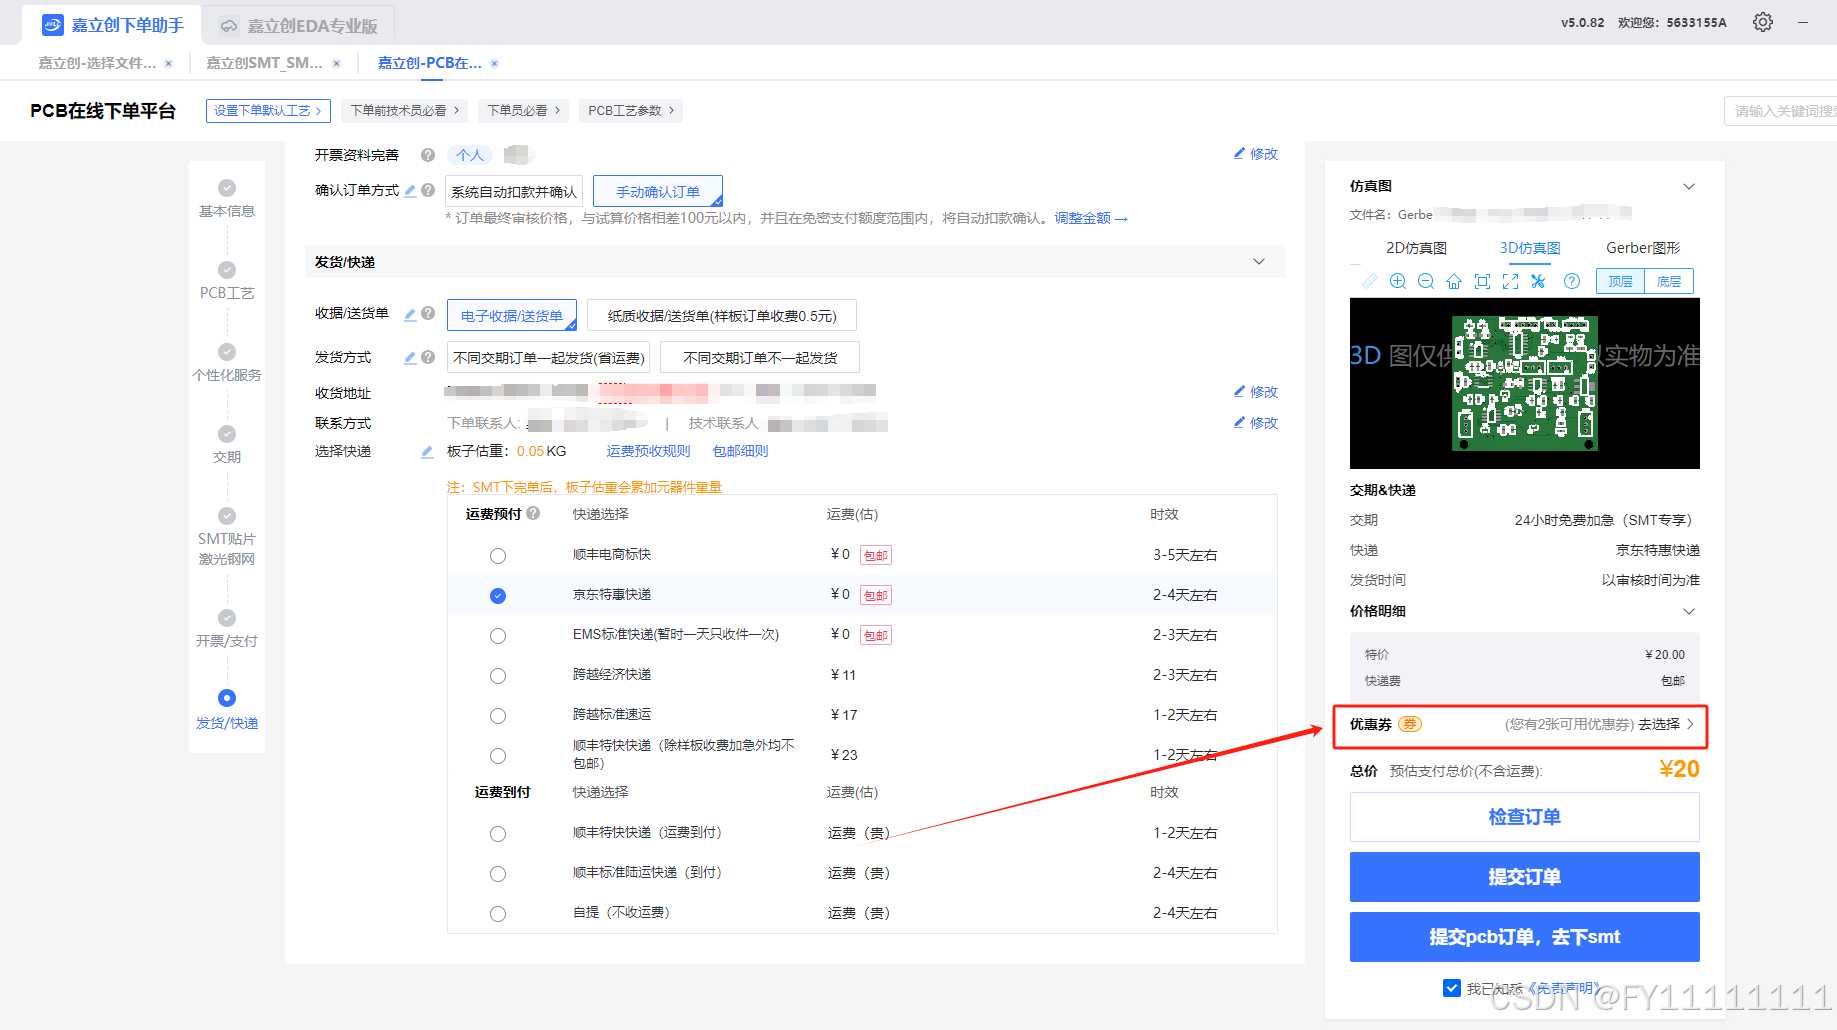Fit the board to the simulation frame
The image size is (1837, 1030).
(1482, 281)
